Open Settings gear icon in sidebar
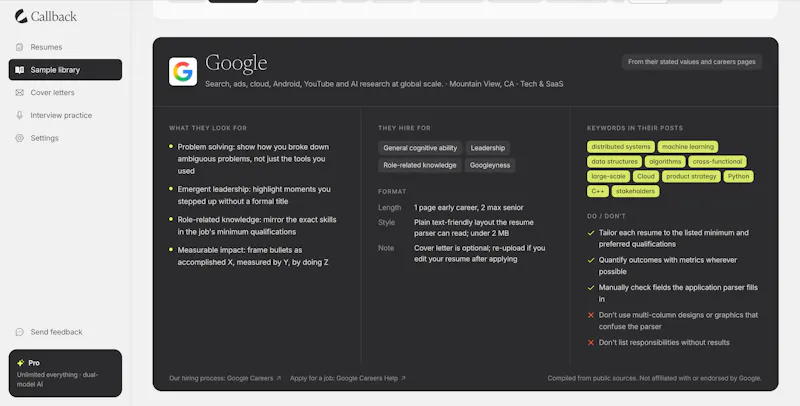This screenshot has width=800, height=406. (19, 138)
